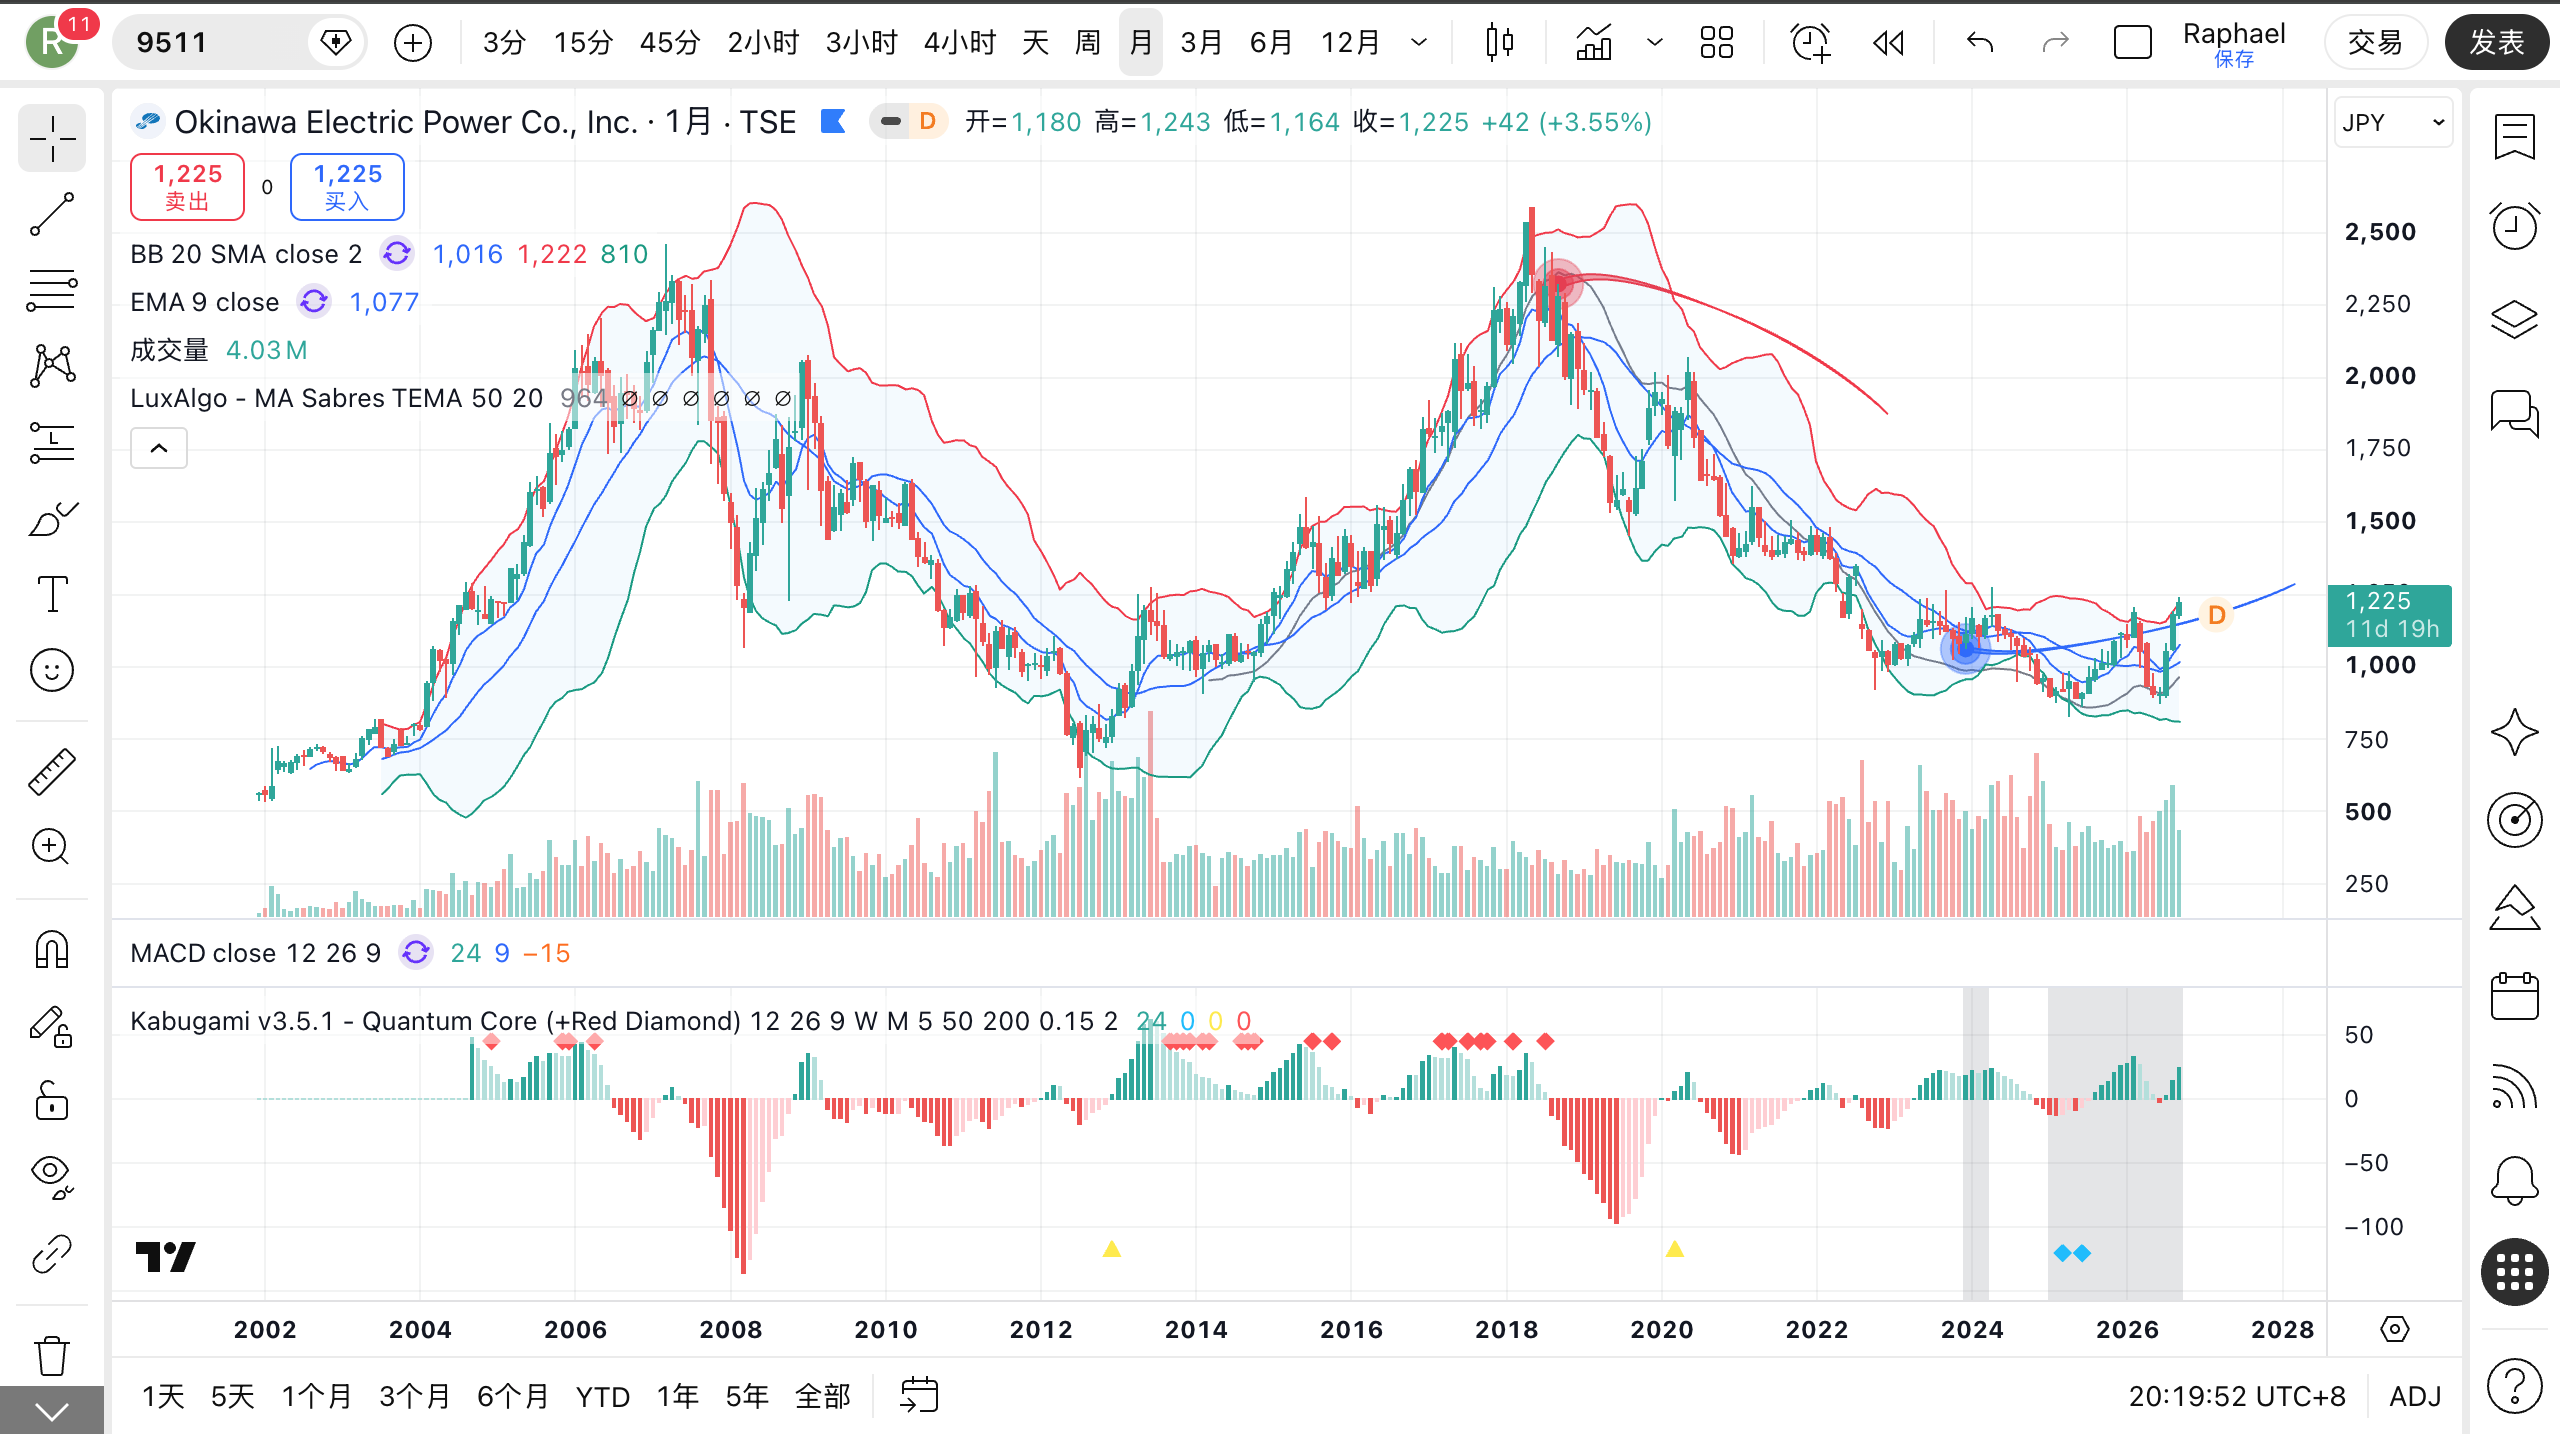Image resolution: width=2560 pixels, height=1434 pixels.
Task: Hide all drawings with eye icon
Action: (52, 1176)
